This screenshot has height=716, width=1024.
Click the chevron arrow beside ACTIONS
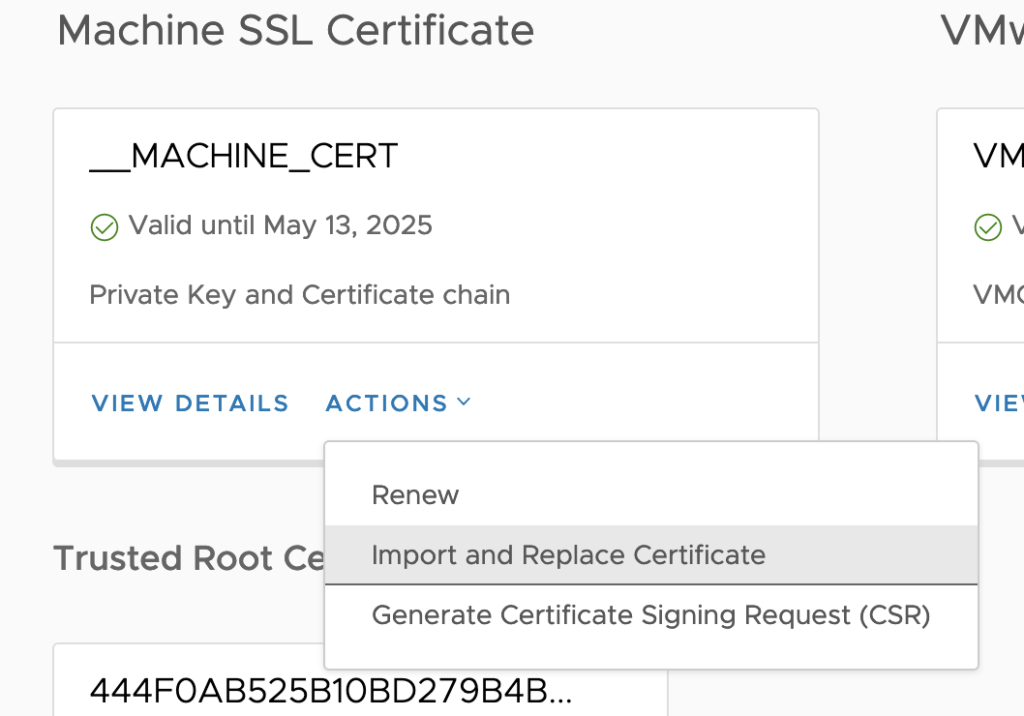(464, 402)
